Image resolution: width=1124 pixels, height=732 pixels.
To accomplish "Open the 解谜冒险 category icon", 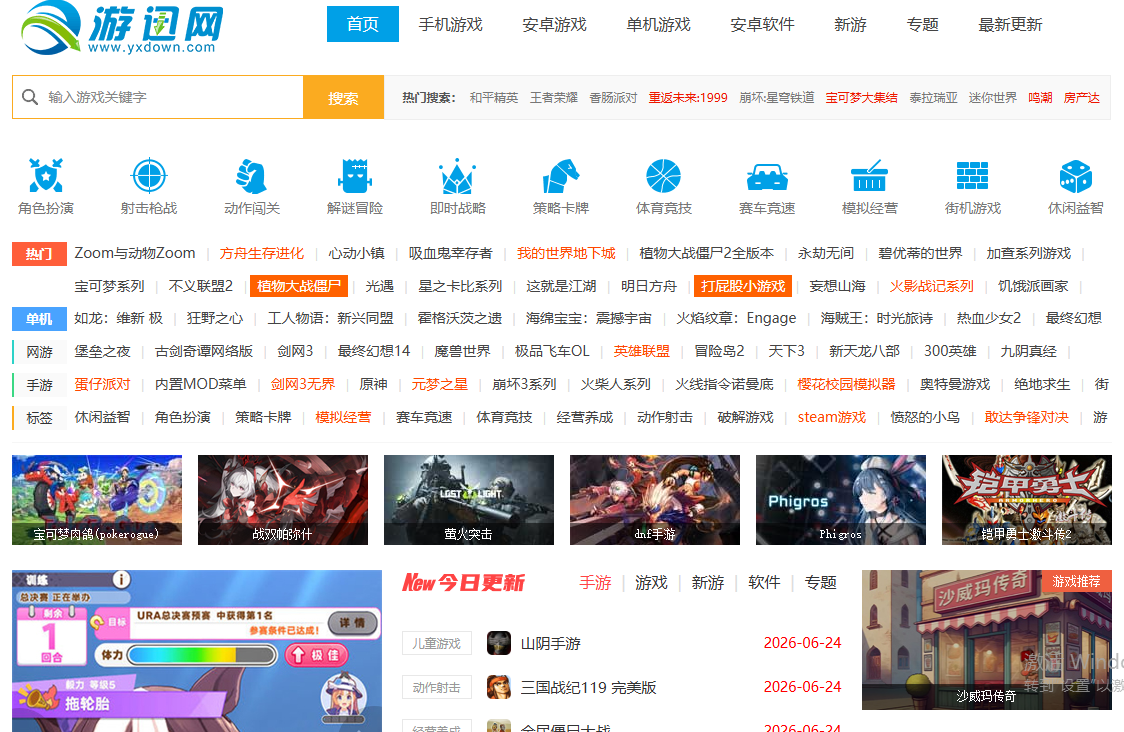I will pos(355,176).
